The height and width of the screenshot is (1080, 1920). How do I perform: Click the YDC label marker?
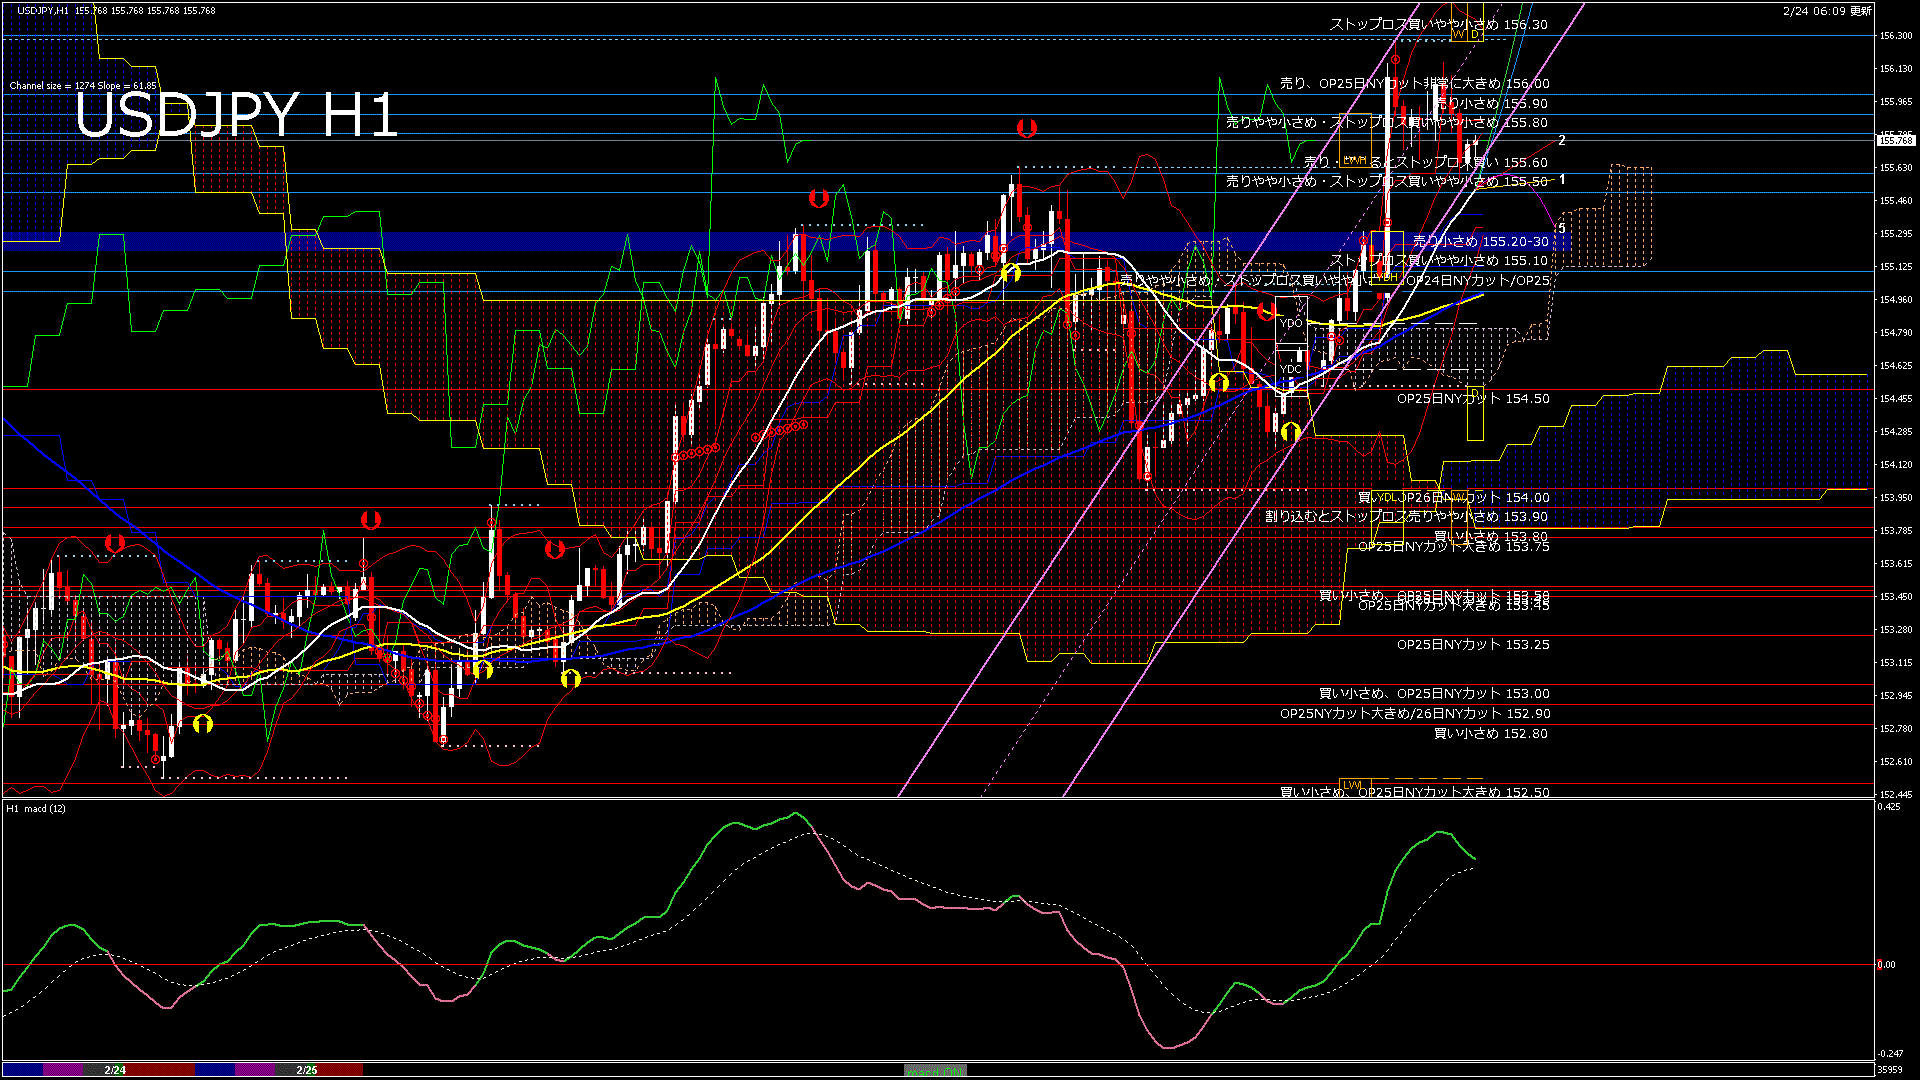pos(1290,368)
